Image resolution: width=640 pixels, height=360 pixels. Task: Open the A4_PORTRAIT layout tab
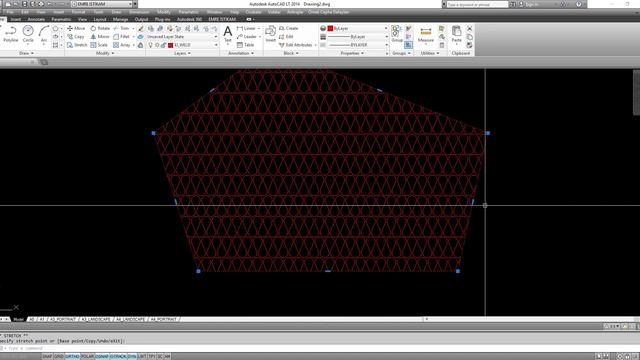coord(163,319)
